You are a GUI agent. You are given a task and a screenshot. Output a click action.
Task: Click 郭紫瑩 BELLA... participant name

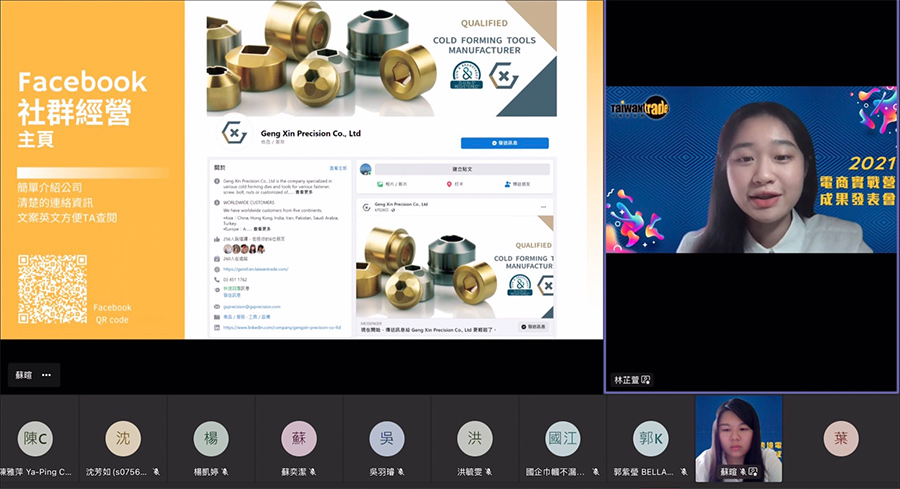click(x=643, y=472)
